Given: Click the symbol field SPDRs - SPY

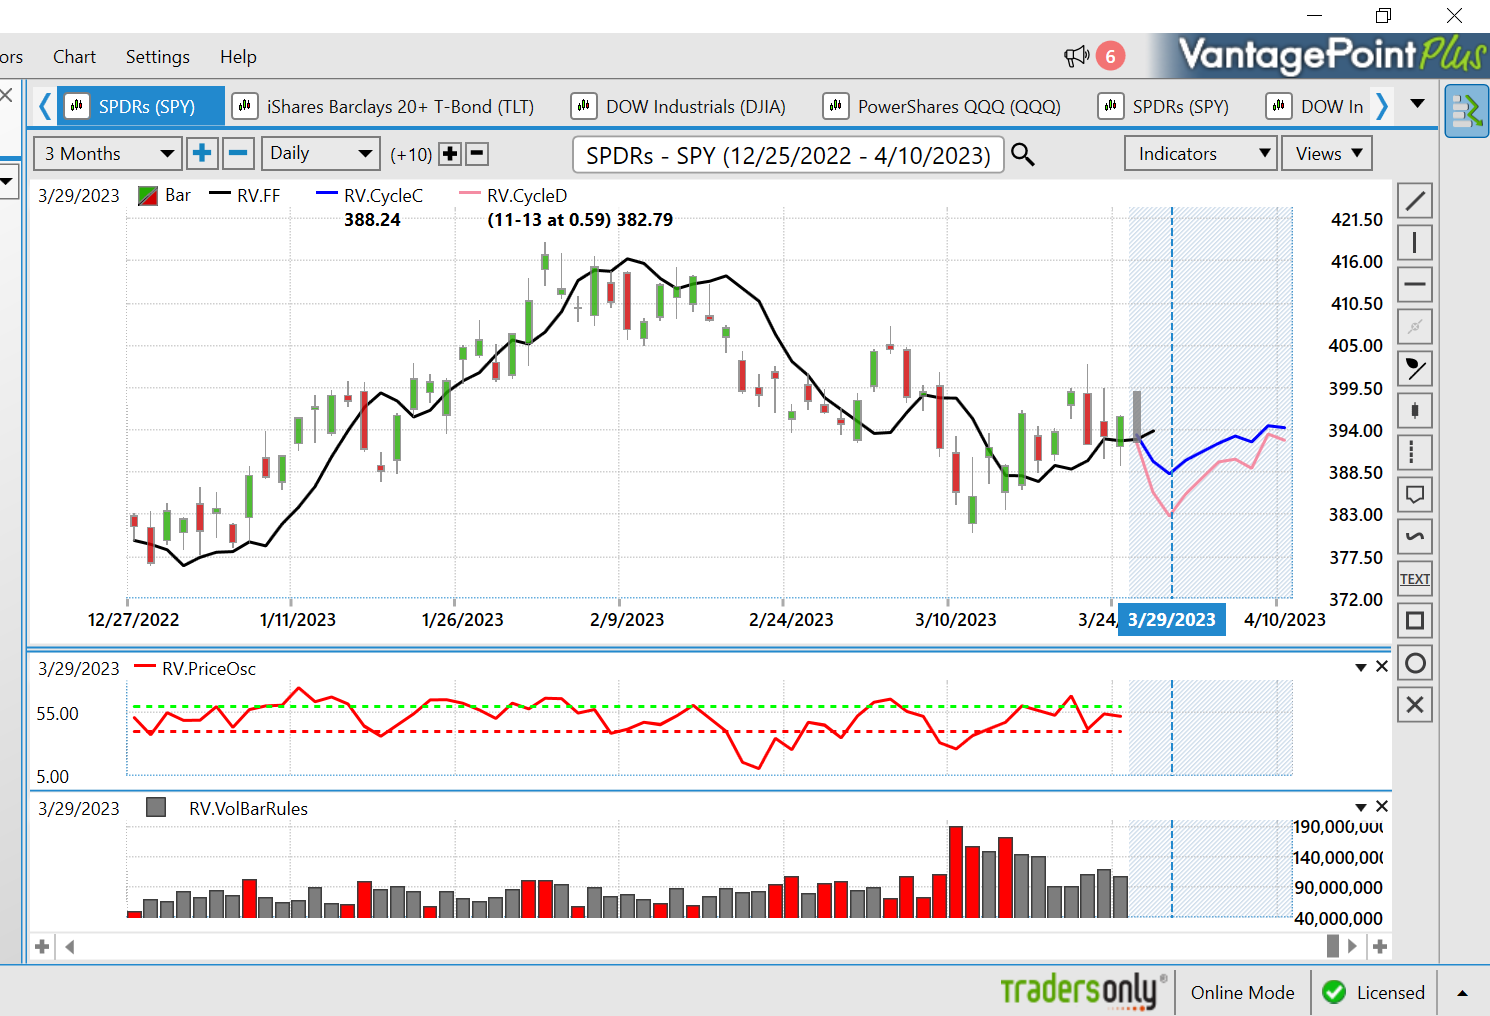Looking at the screenshot, I should [788, 156].
